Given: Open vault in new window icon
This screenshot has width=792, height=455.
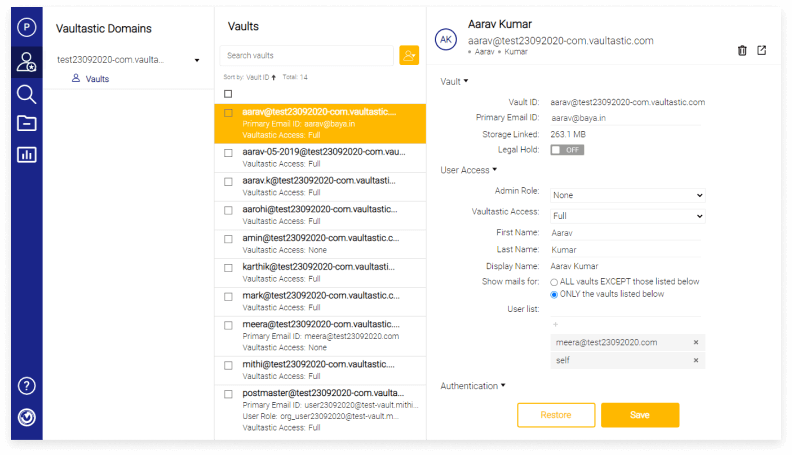Looking at the screenshot, I should click(762, 50).
